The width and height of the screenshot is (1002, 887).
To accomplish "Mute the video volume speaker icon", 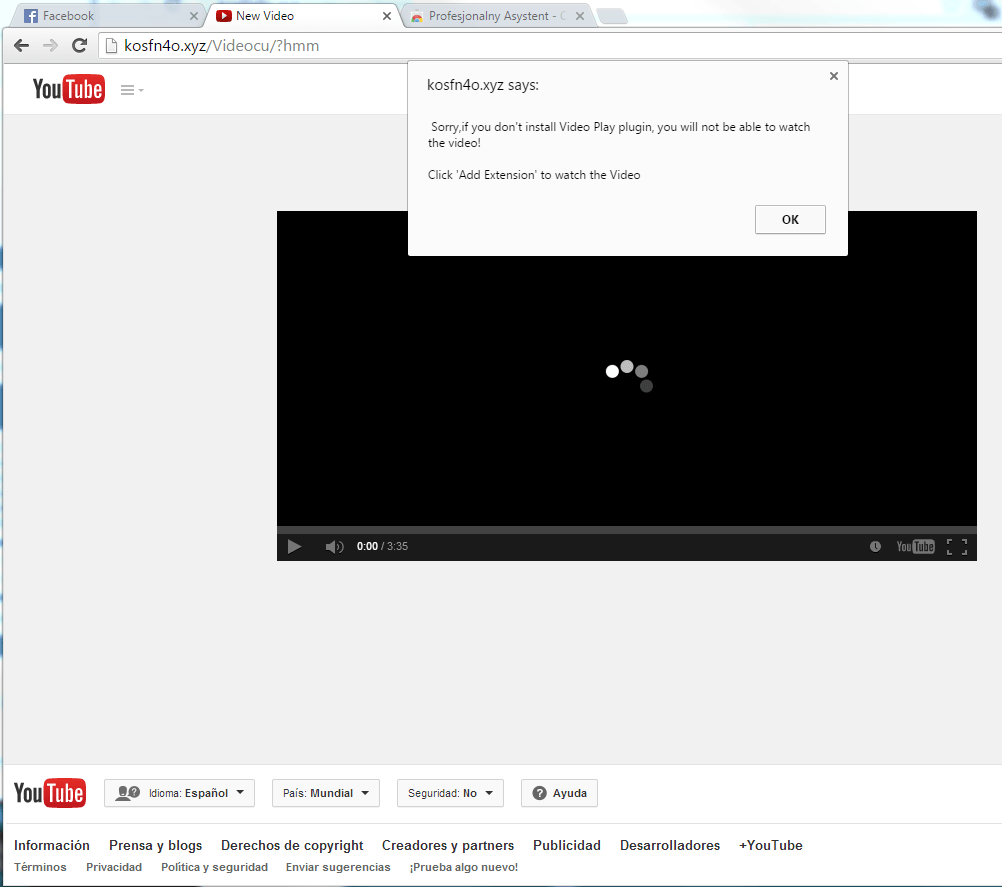I will tap(334, 546).
